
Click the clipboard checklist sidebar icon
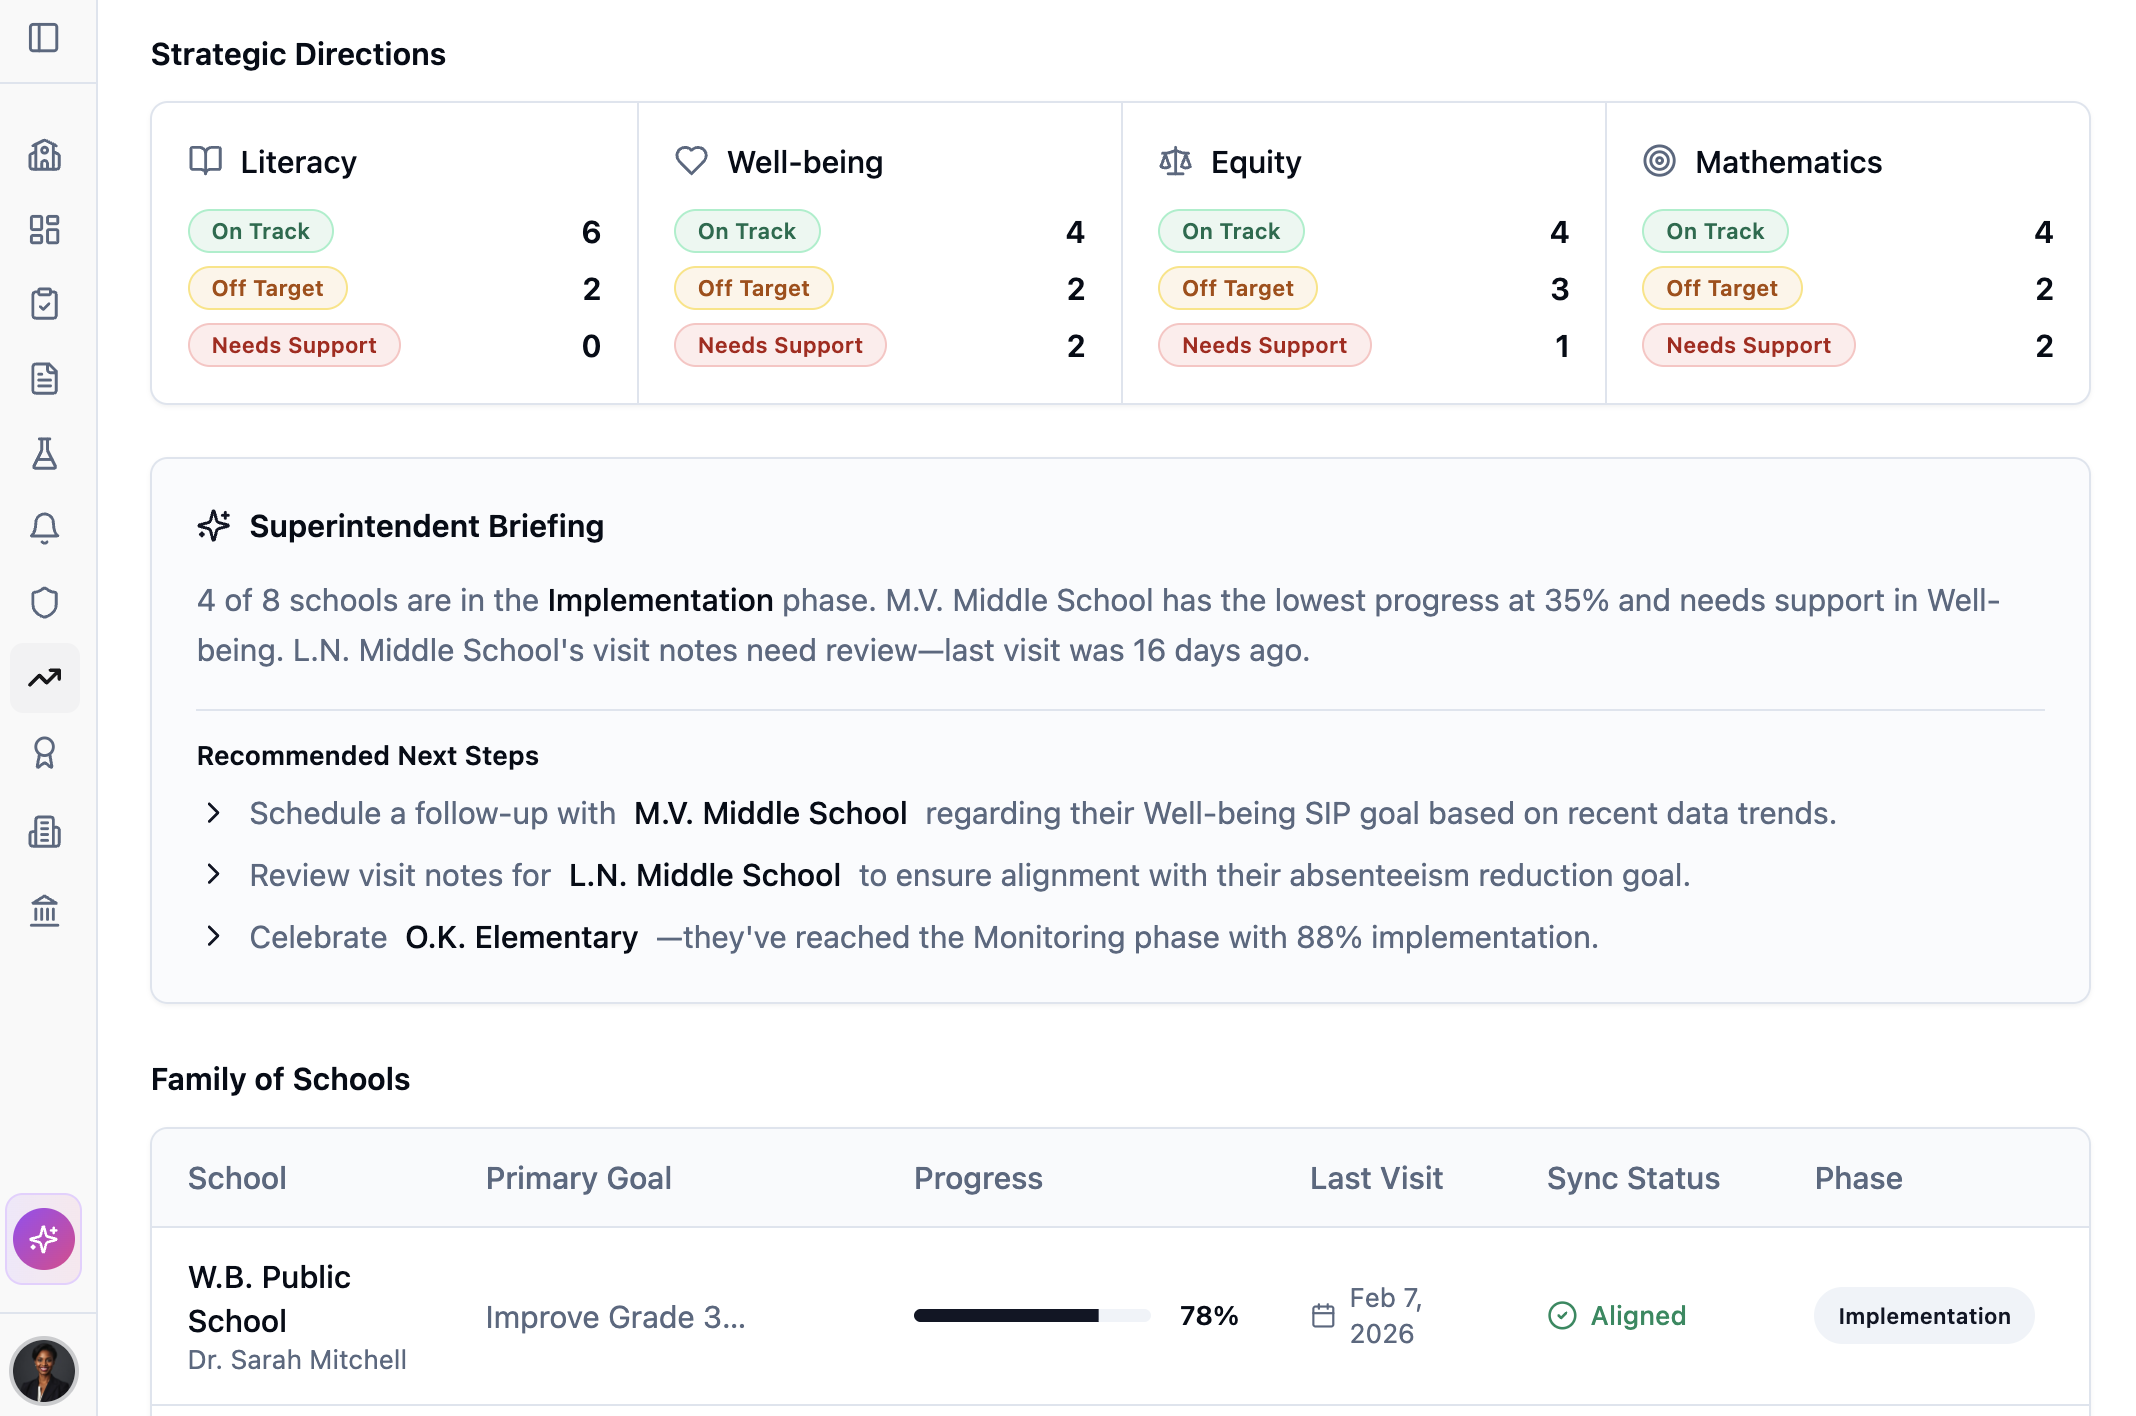pyautogui.click(x=44, y=304)
